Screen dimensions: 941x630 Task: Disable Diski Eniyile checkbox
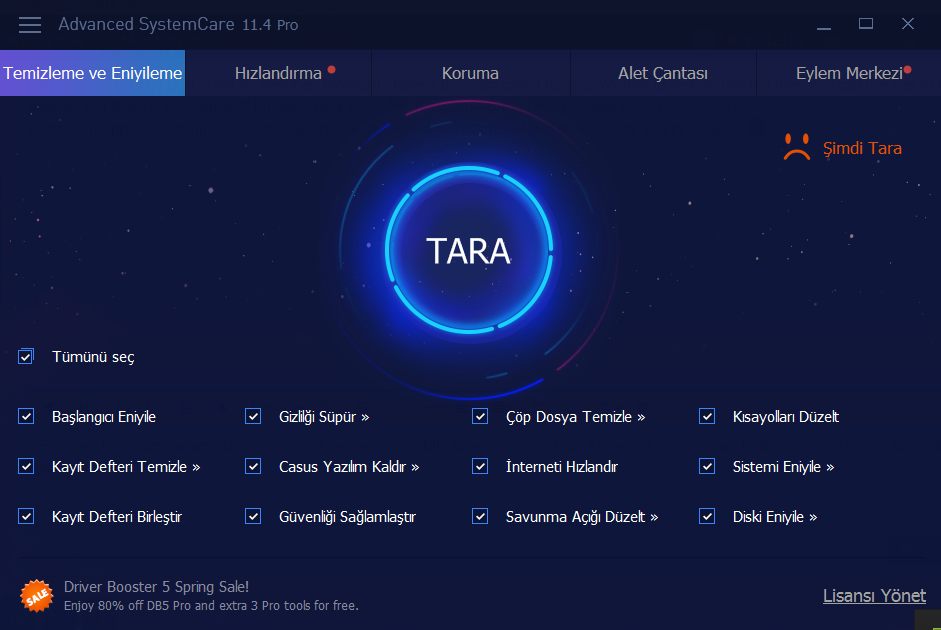click(x=707, y=517)
